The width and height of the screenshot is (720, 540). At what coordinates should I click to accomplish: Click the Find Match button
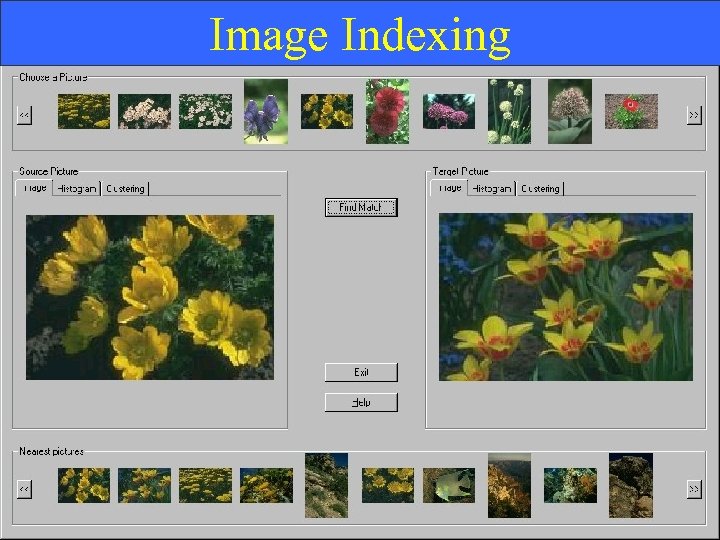pos(361,208)
